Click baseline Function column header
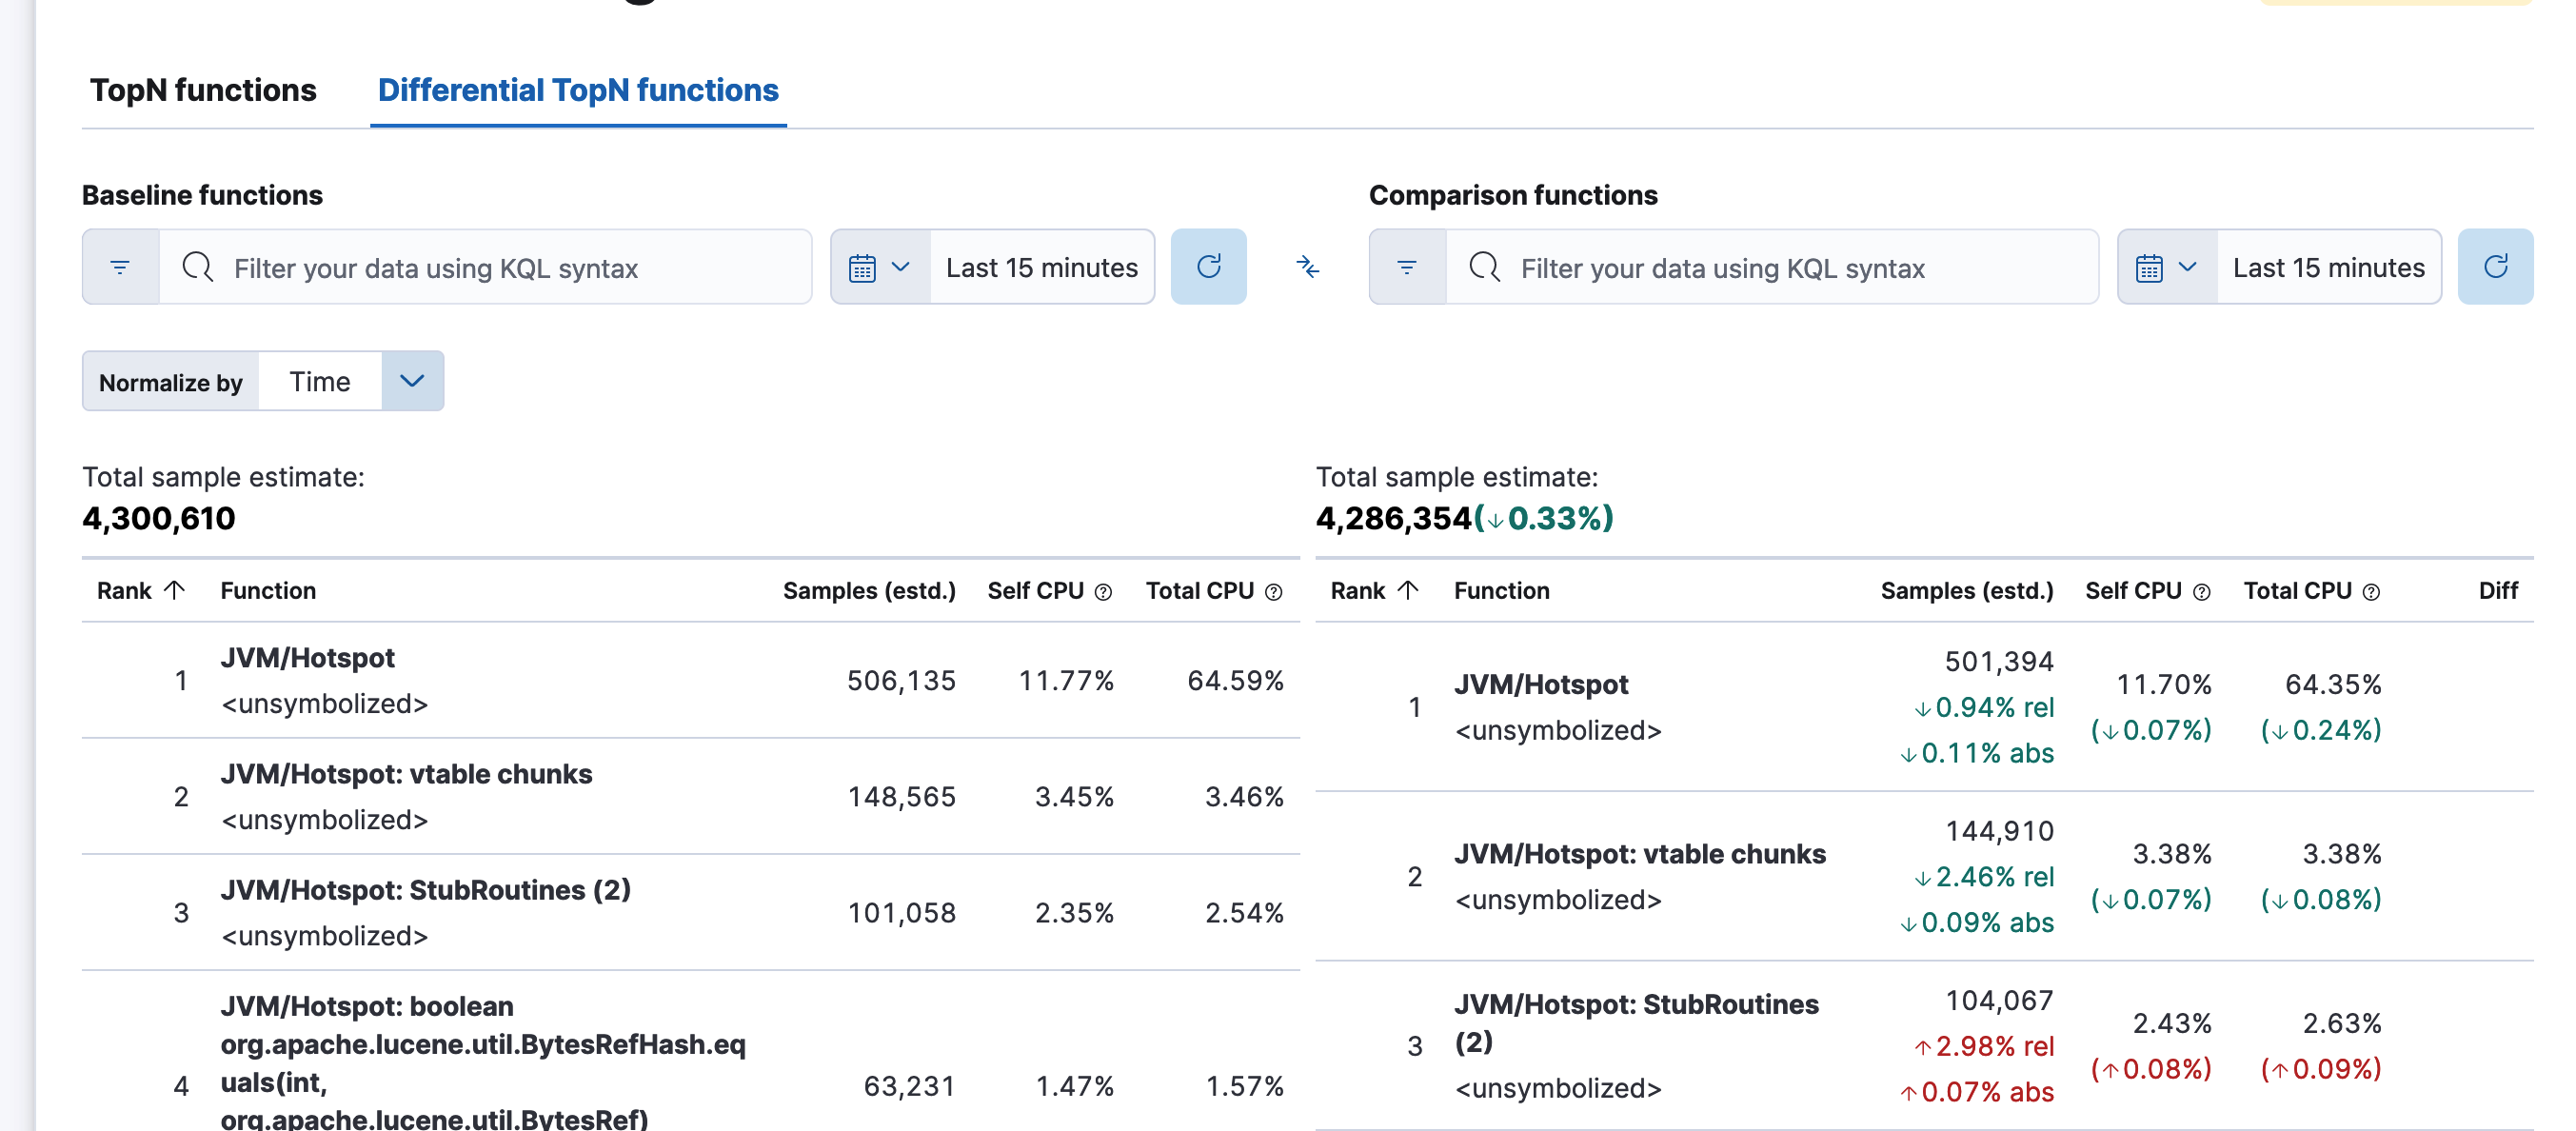 coord(268,590)
